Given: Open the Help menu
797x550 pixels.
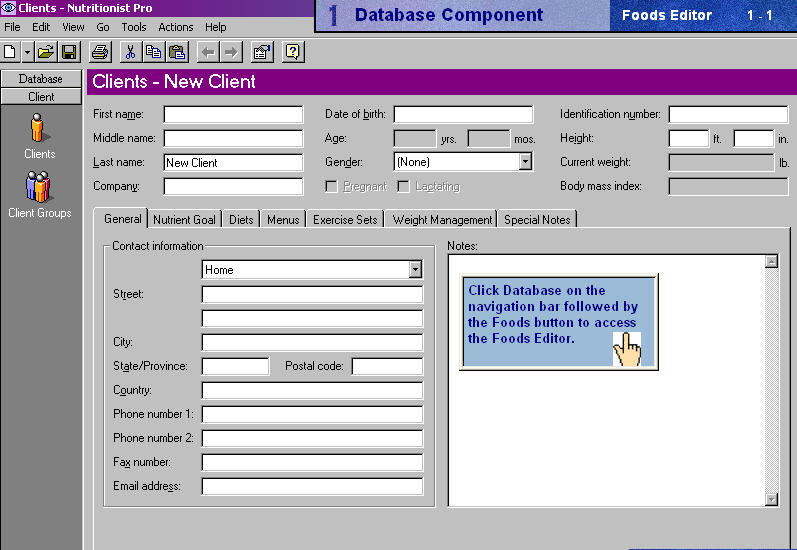Looking at the screenshot, I should [x=216, y=27].
